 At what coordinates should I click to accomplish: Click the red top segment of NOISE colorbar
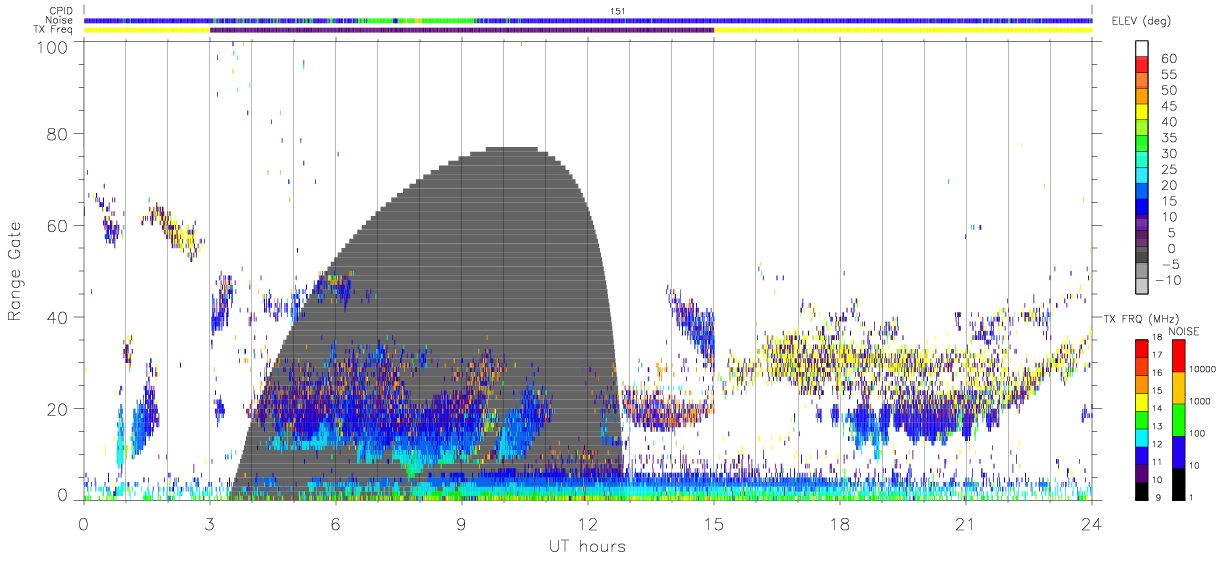pos(1177,354)
